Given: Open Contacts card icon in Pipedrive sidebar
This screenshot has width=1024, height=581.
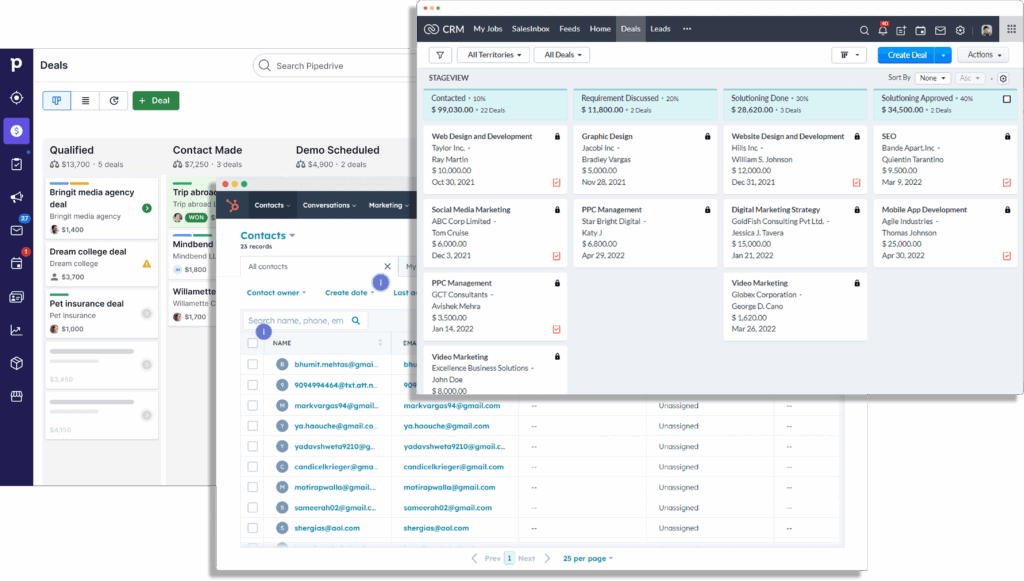Looking at the screenshot, I should point(16,297).
